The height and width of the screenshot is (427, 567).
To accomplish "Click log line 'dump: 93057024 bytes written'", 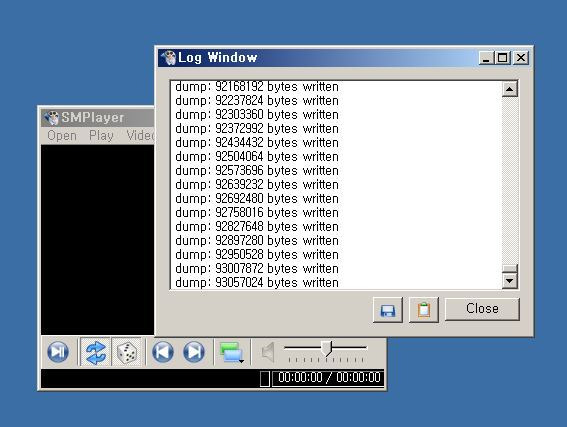I will 257,282.
